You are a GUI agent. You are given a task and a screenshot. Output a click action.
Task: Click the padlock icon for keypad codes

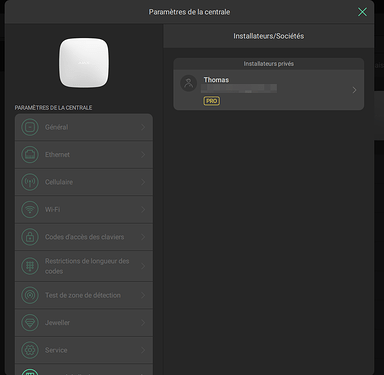30,237
